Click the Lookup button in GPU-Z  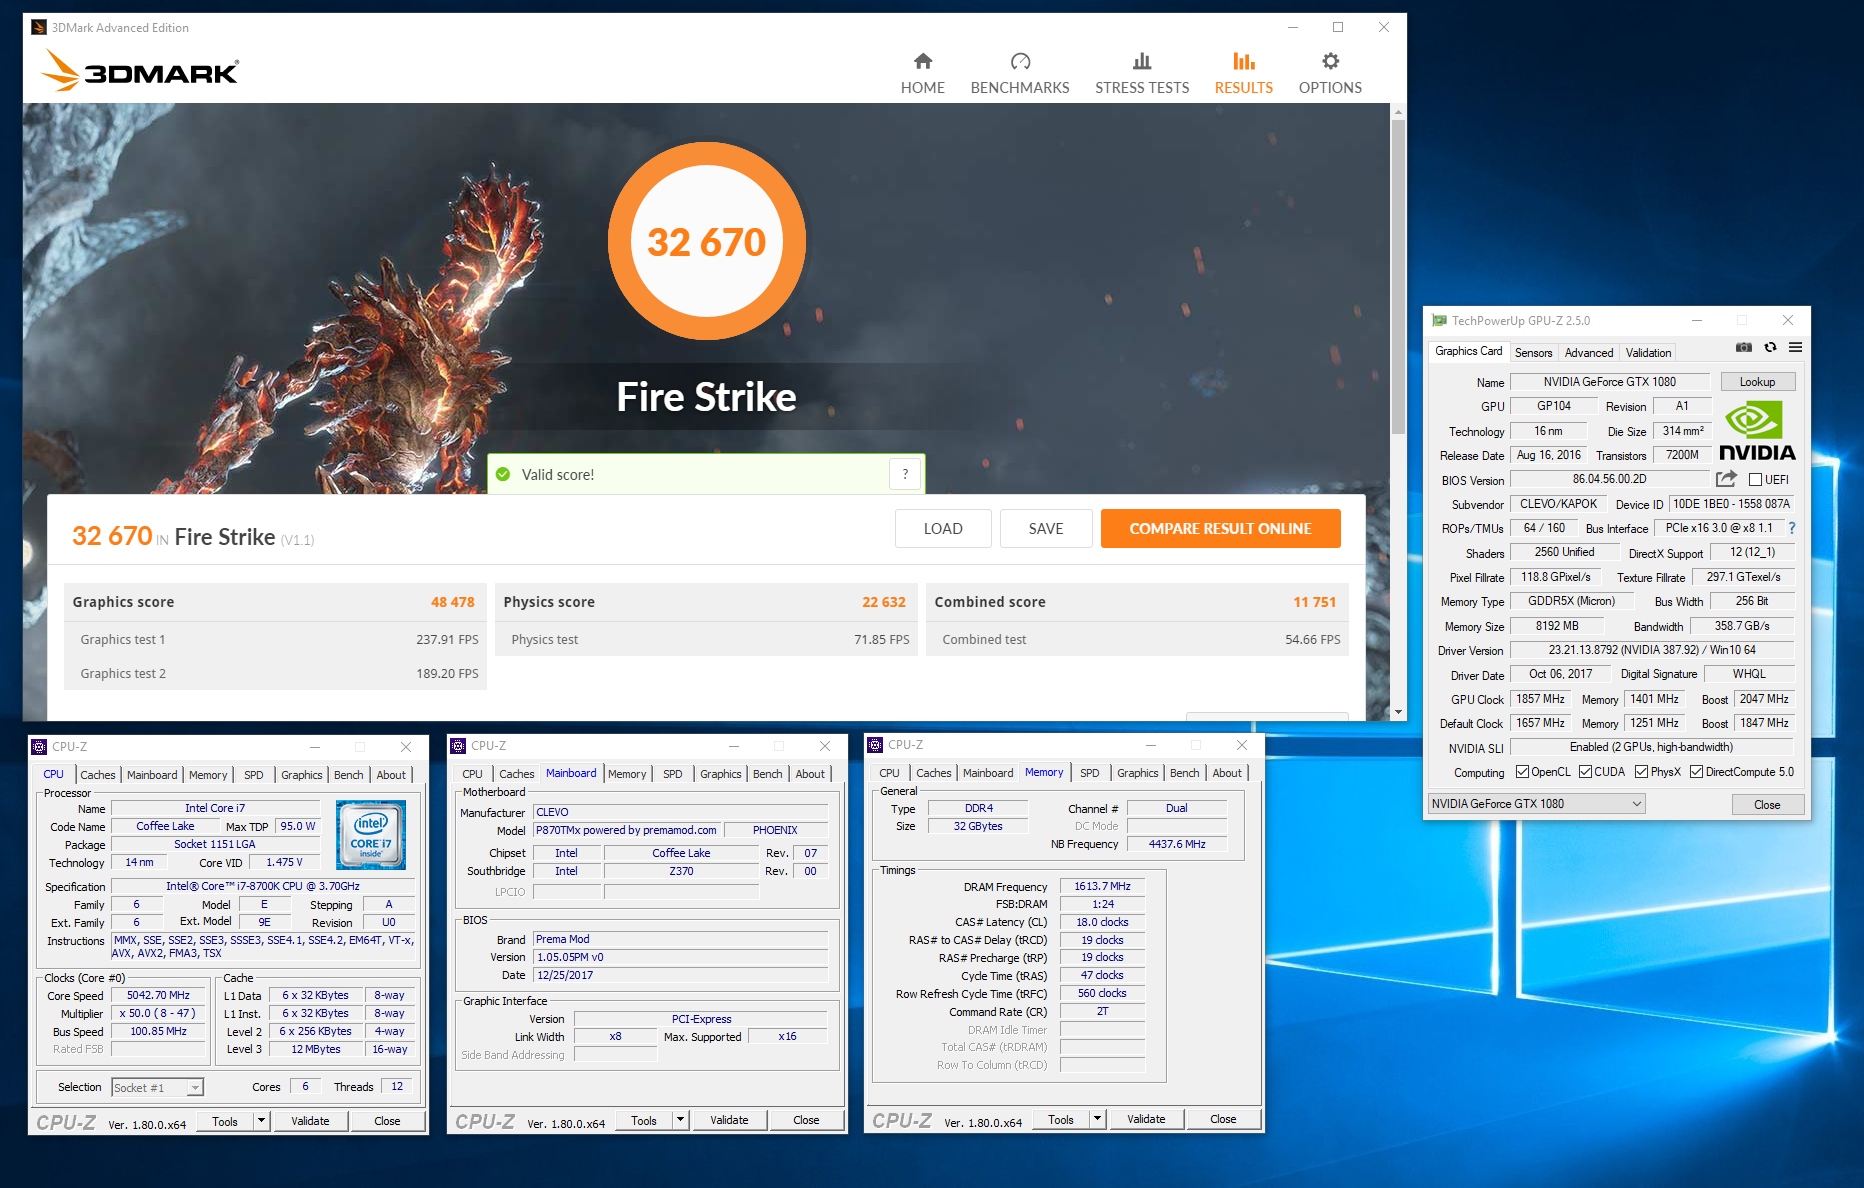tap(1757, 382)
